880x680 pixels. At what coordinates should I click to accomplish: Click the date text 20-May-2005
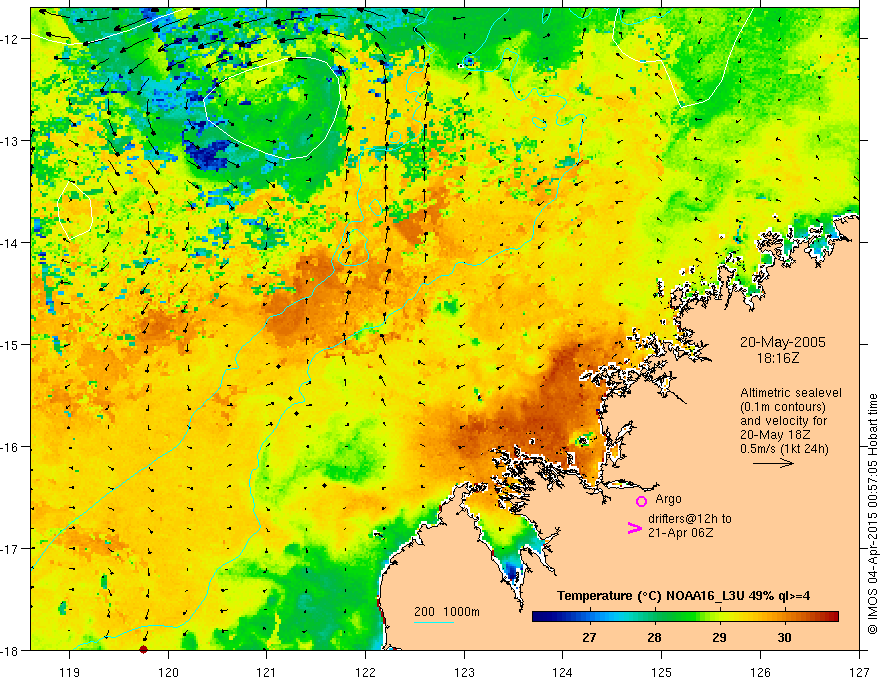tap(782, 342)
